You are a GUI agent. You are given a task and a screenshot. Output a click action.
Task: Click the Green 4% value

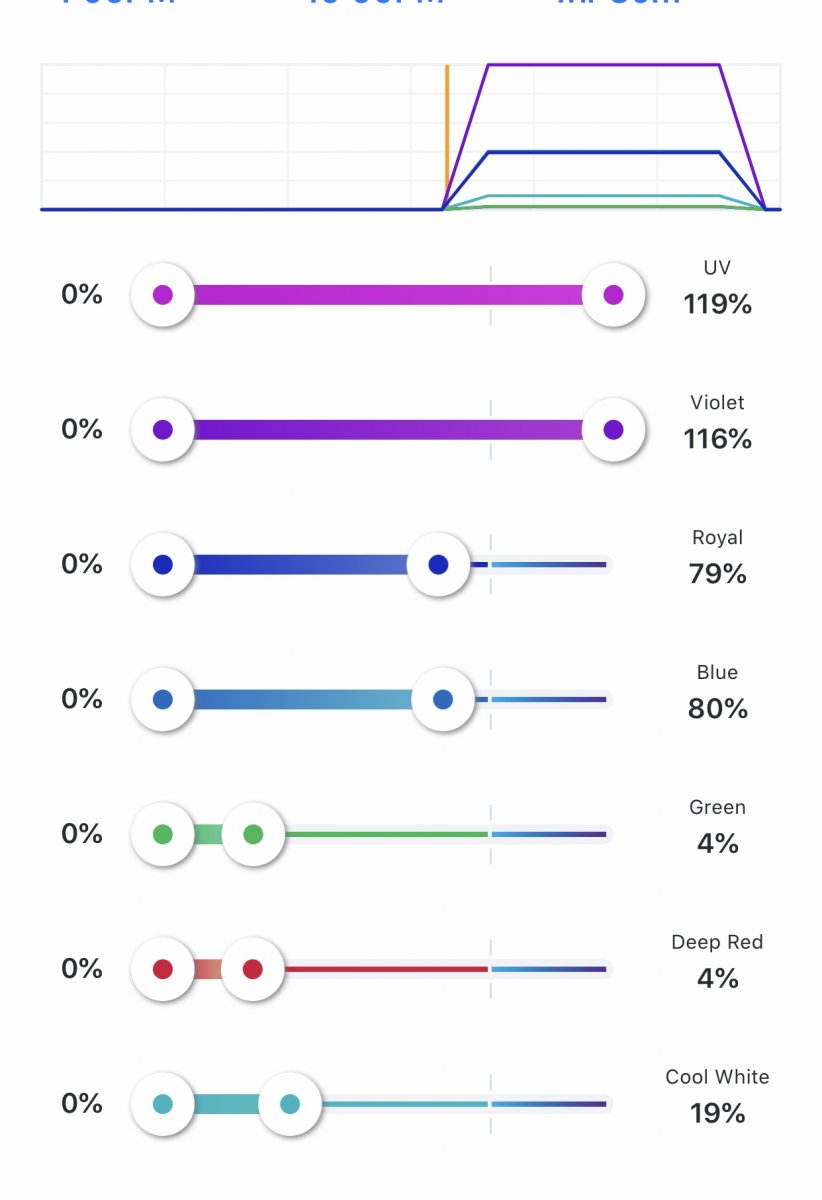point(717,844)
